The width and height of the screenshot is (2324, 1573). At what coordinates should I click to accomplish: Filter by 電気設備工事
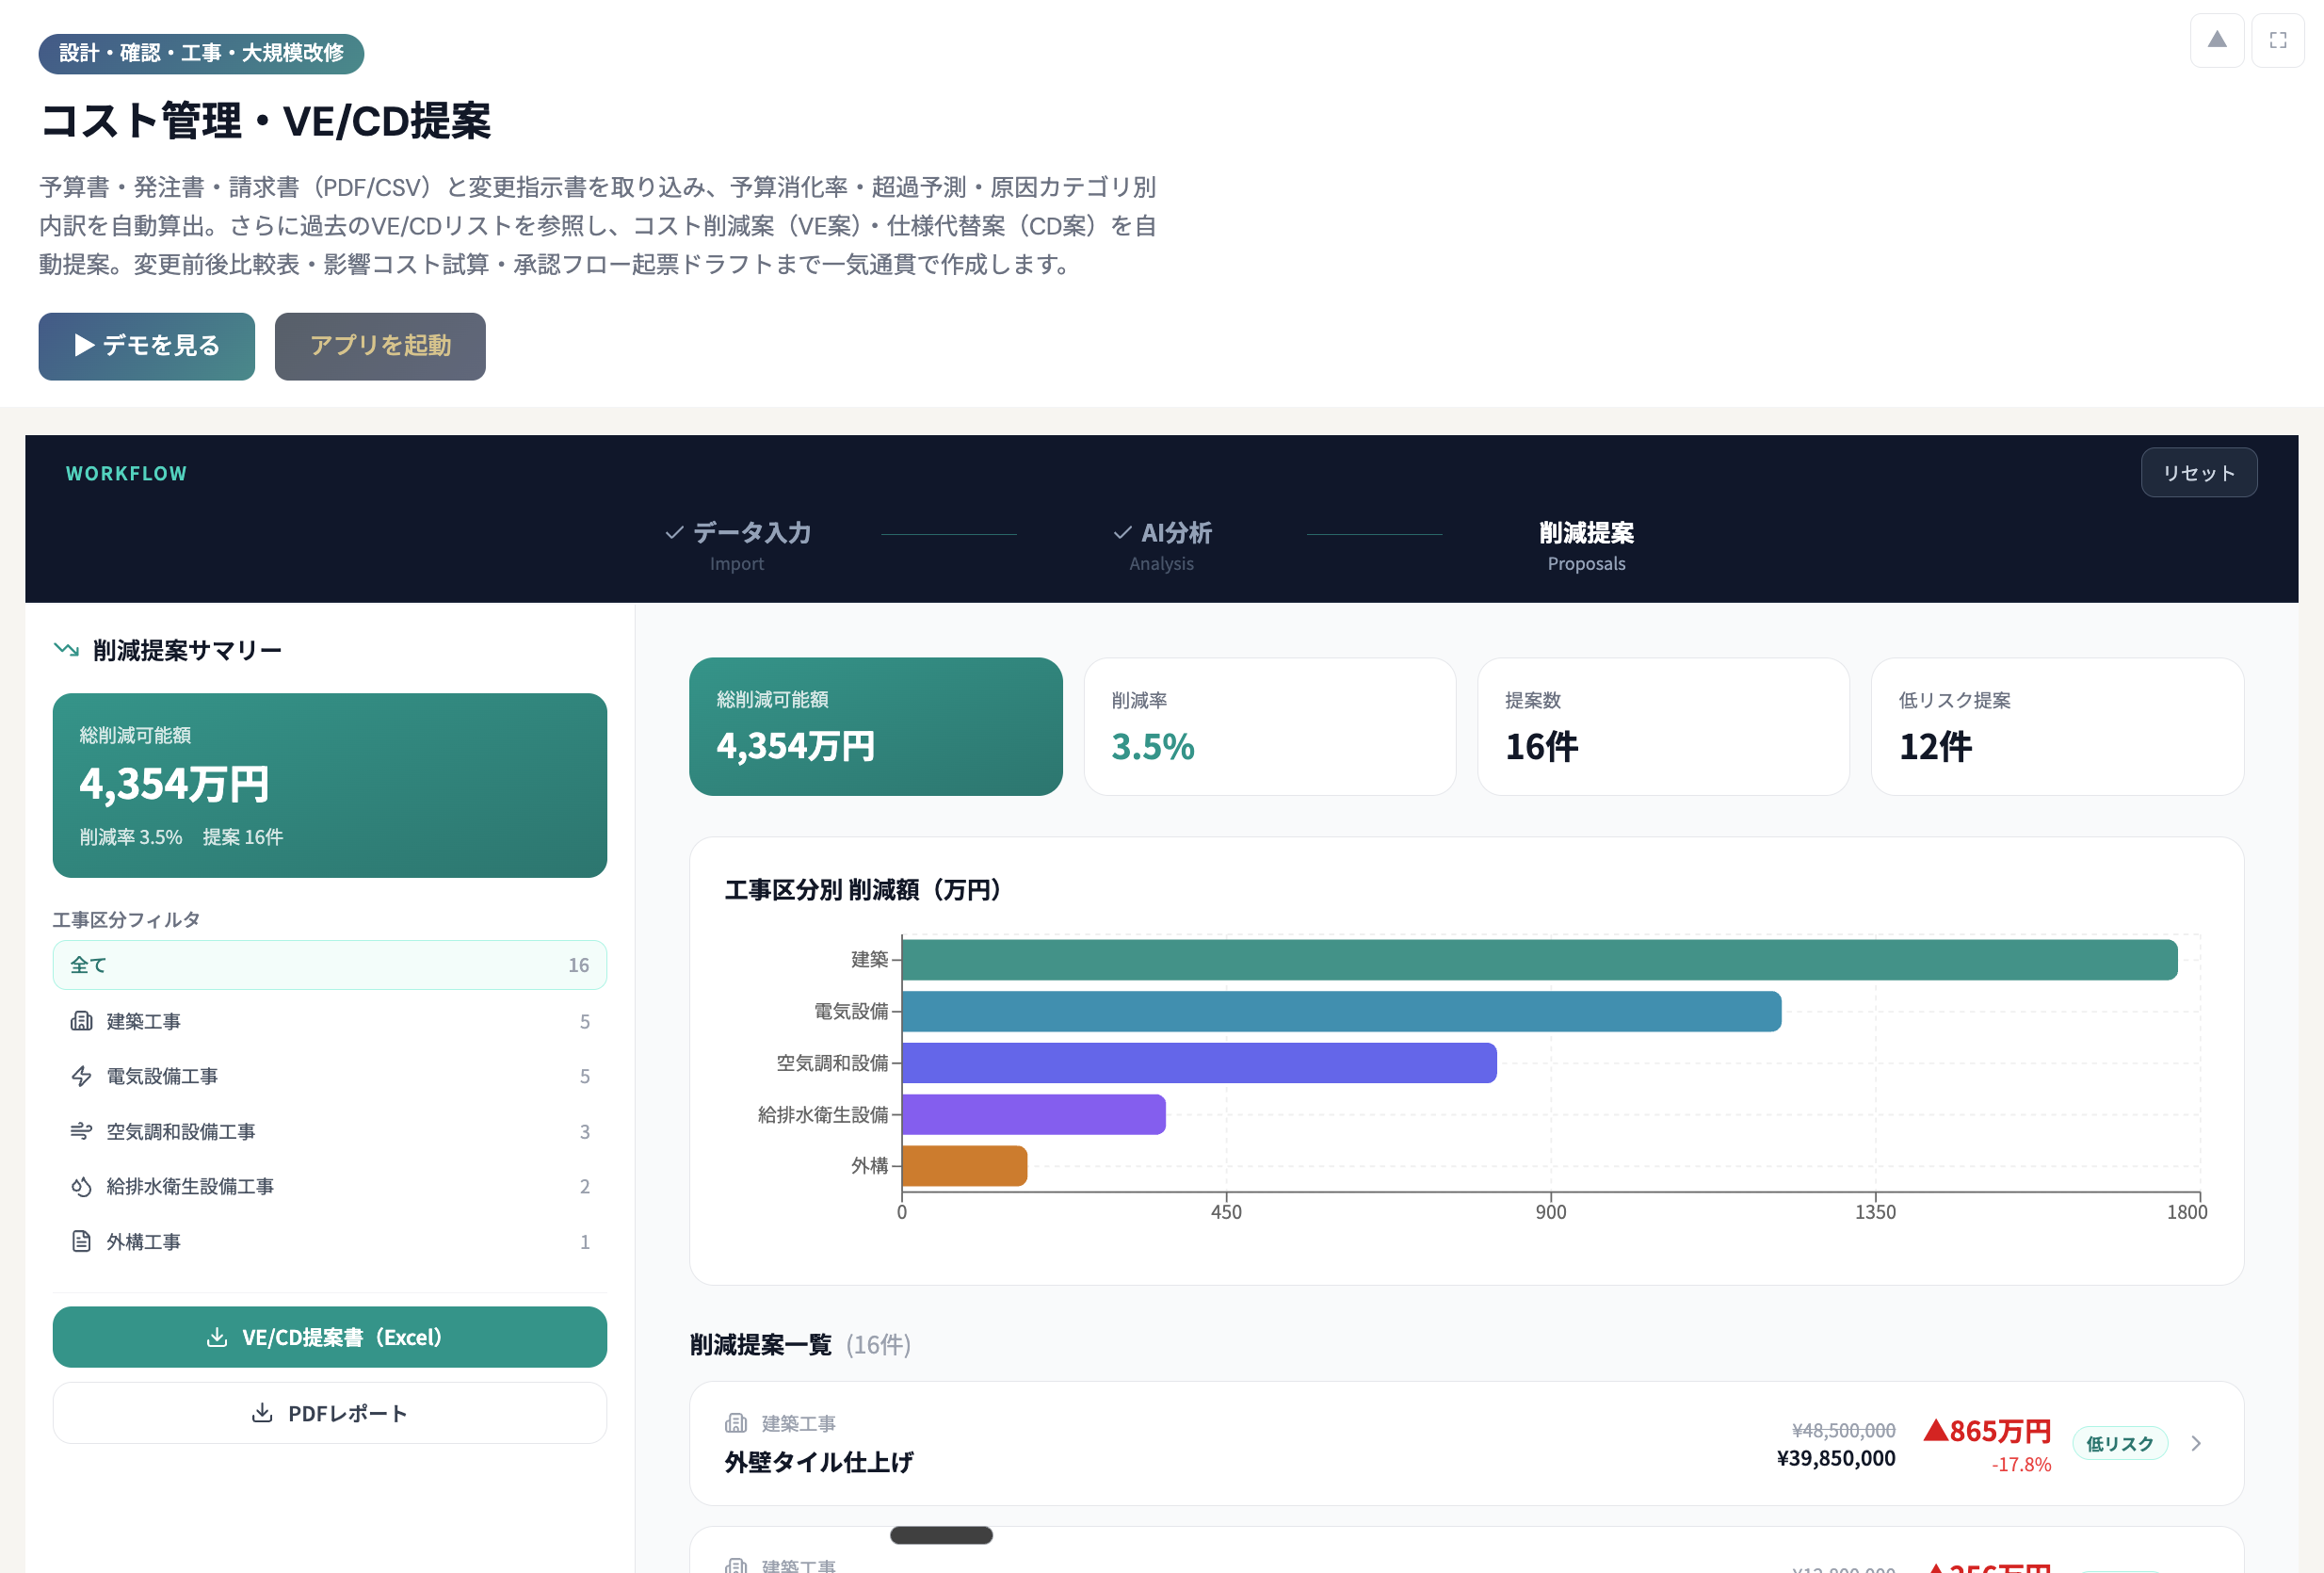330,1076
